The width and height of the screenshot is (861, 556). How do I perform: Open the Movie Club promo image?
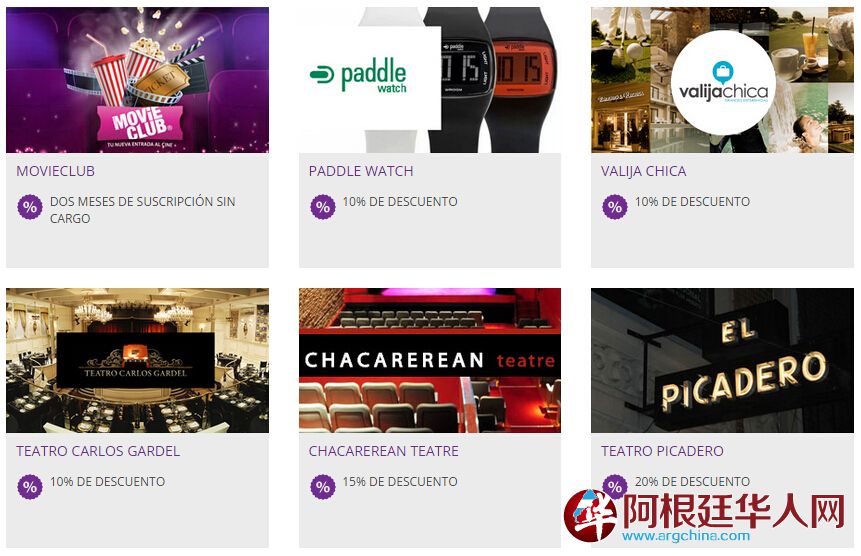pyautogui.click(x=137, y=80)
